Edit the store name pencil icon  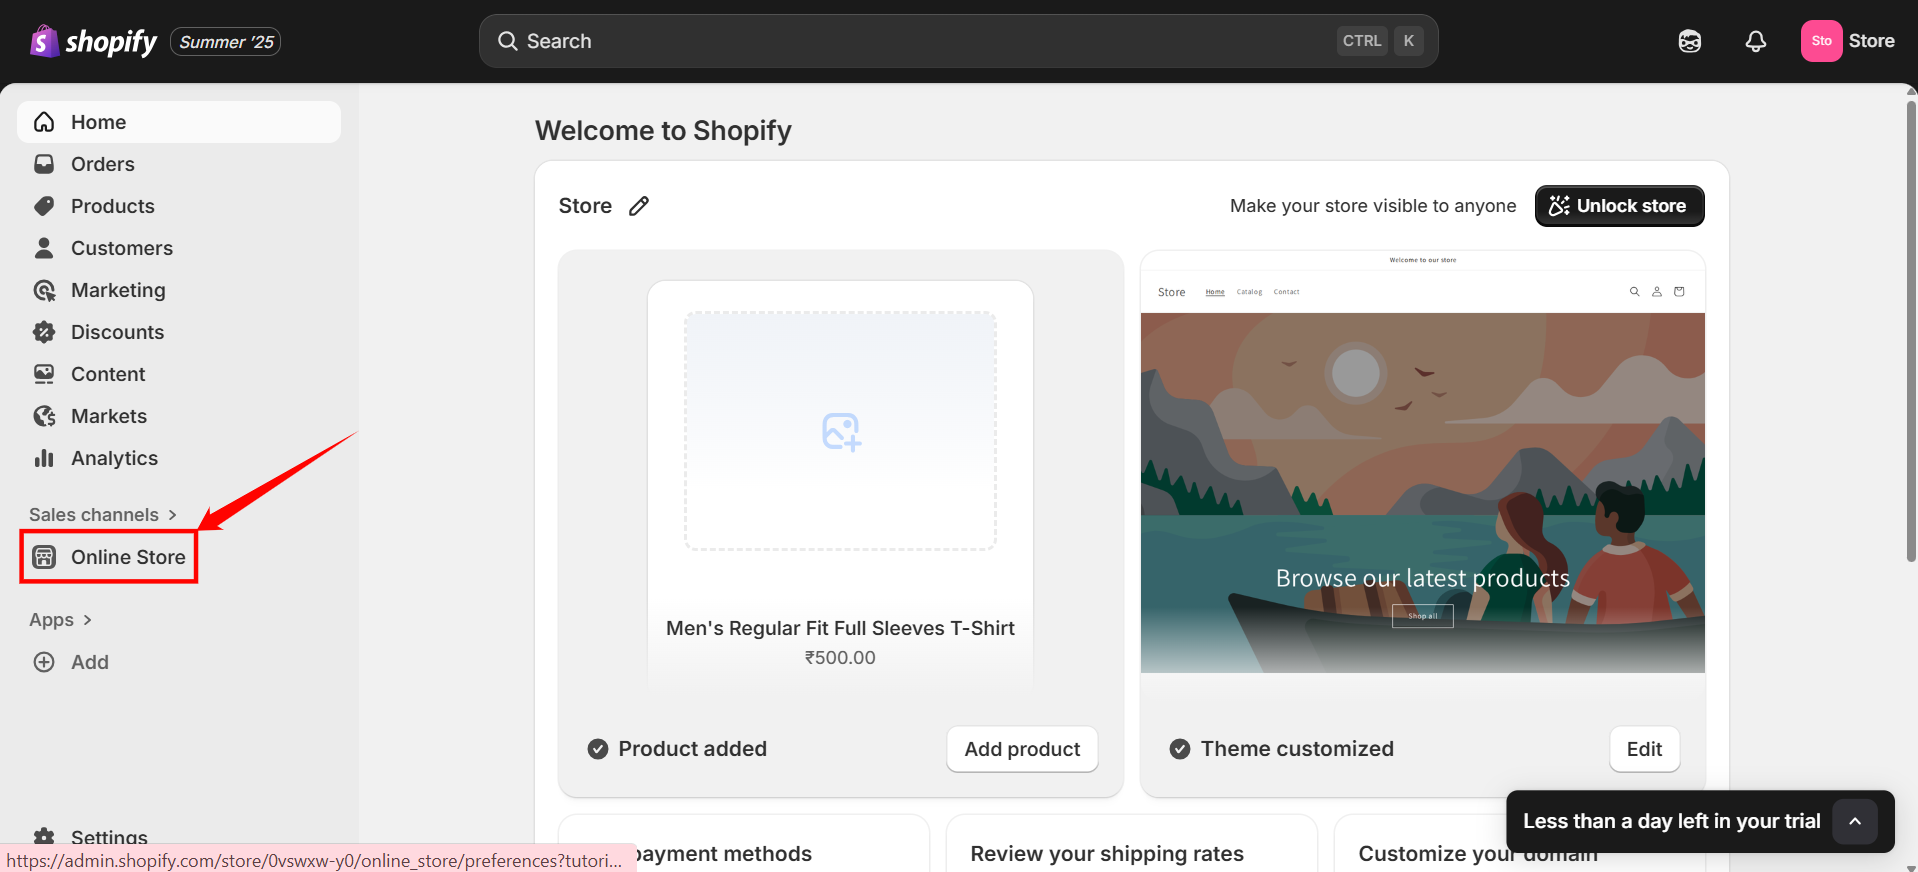(639, 206)
